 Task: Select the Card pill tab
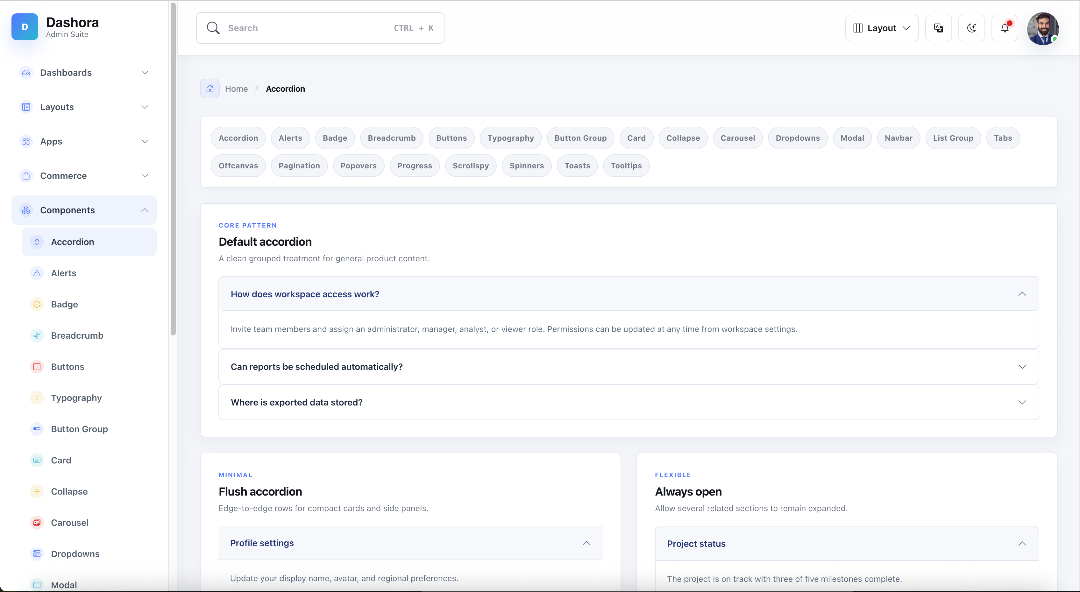(x=636, y=138)
